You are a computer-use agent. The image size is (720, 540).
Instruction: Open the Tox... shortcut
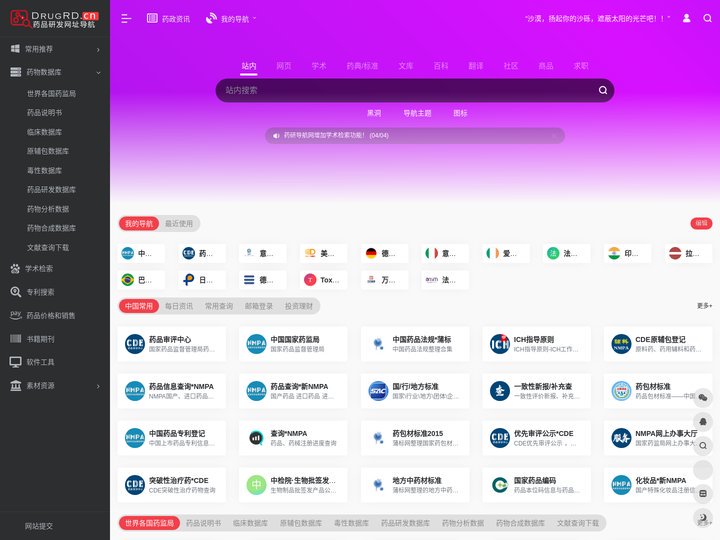pyautogui.click(x=323, y=280)
